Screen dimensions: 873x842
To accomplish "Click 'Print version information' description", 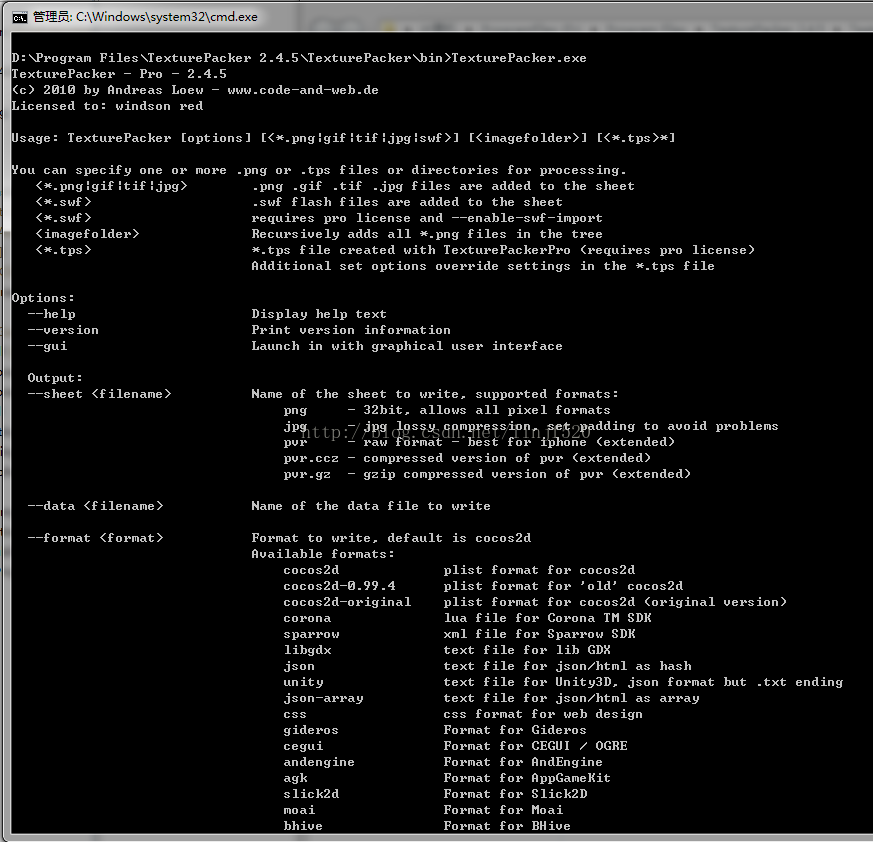I will coord(351,330).
